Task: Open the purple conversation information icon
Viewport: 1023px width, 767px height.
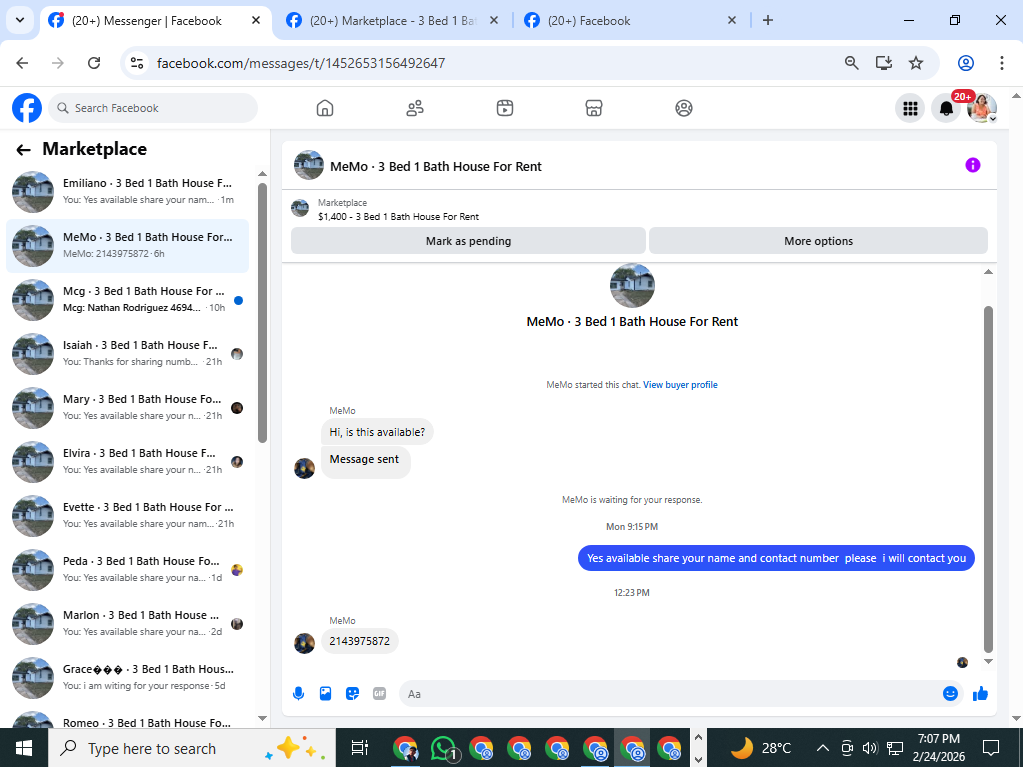Action: [x=973, y=165]
